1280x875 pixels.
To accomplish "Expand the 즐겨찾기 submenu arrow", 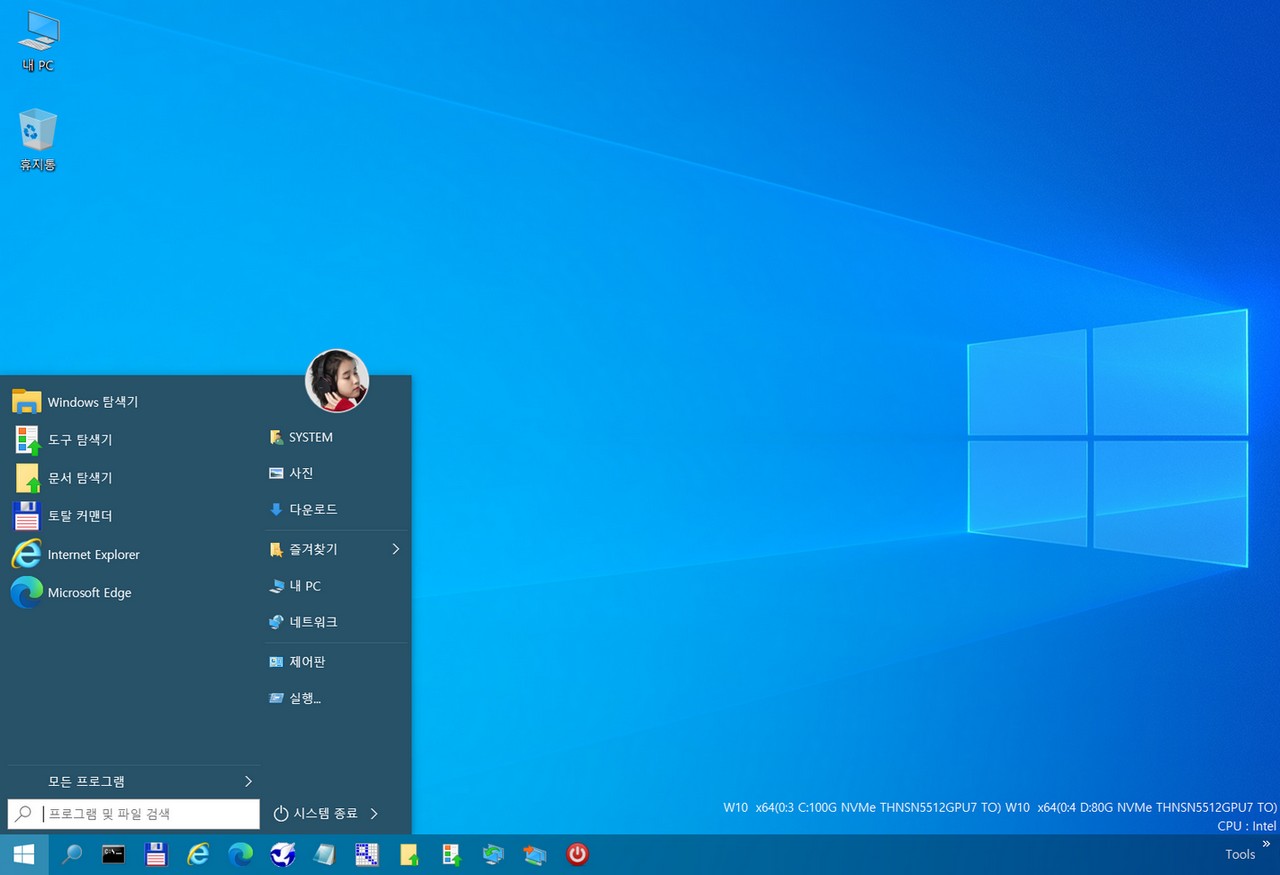I will pos(396,549).
